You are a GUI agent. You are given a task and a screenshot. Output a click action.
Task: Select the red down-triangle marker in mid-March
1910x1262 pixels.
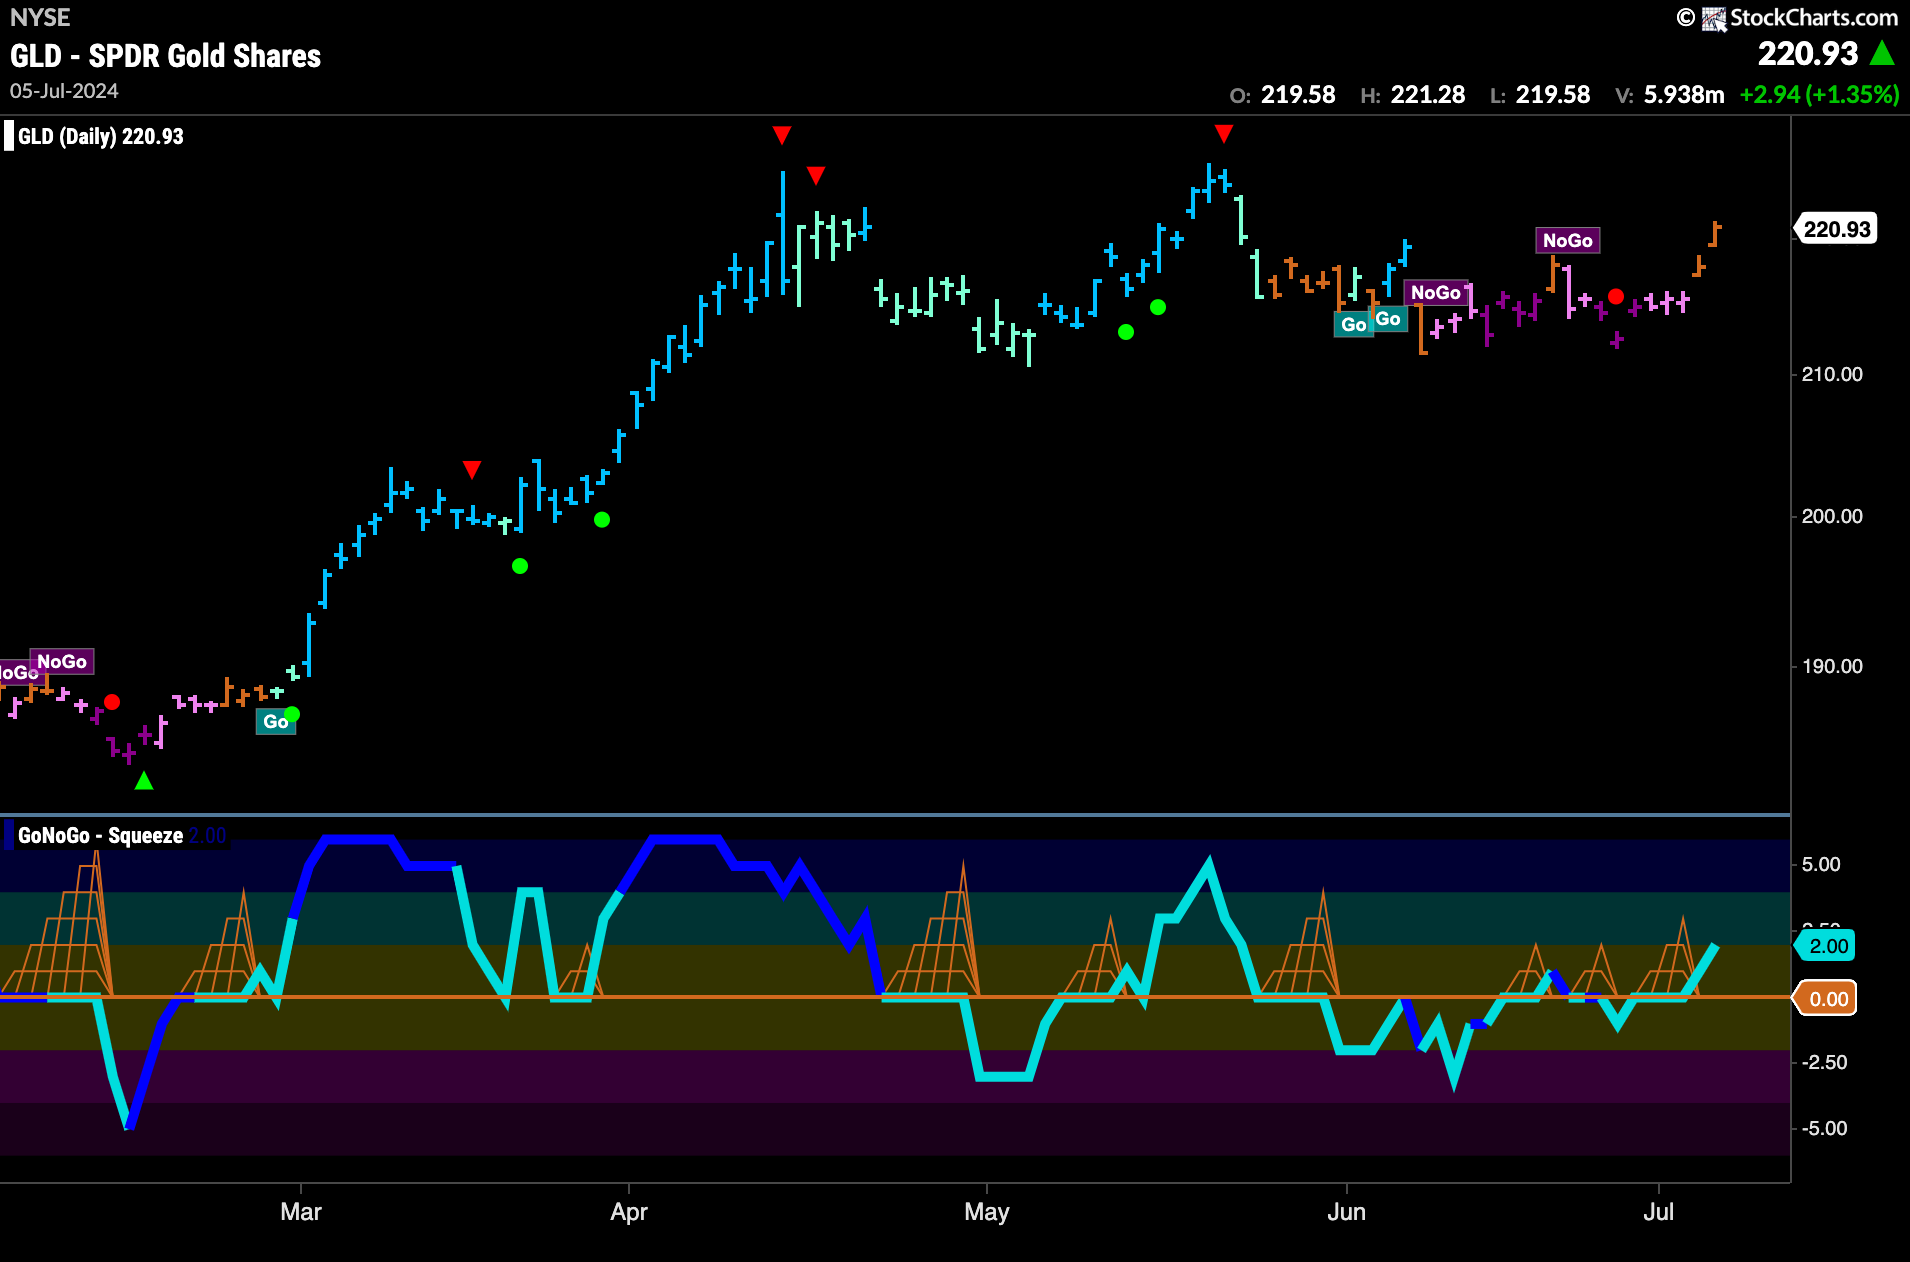472,469
